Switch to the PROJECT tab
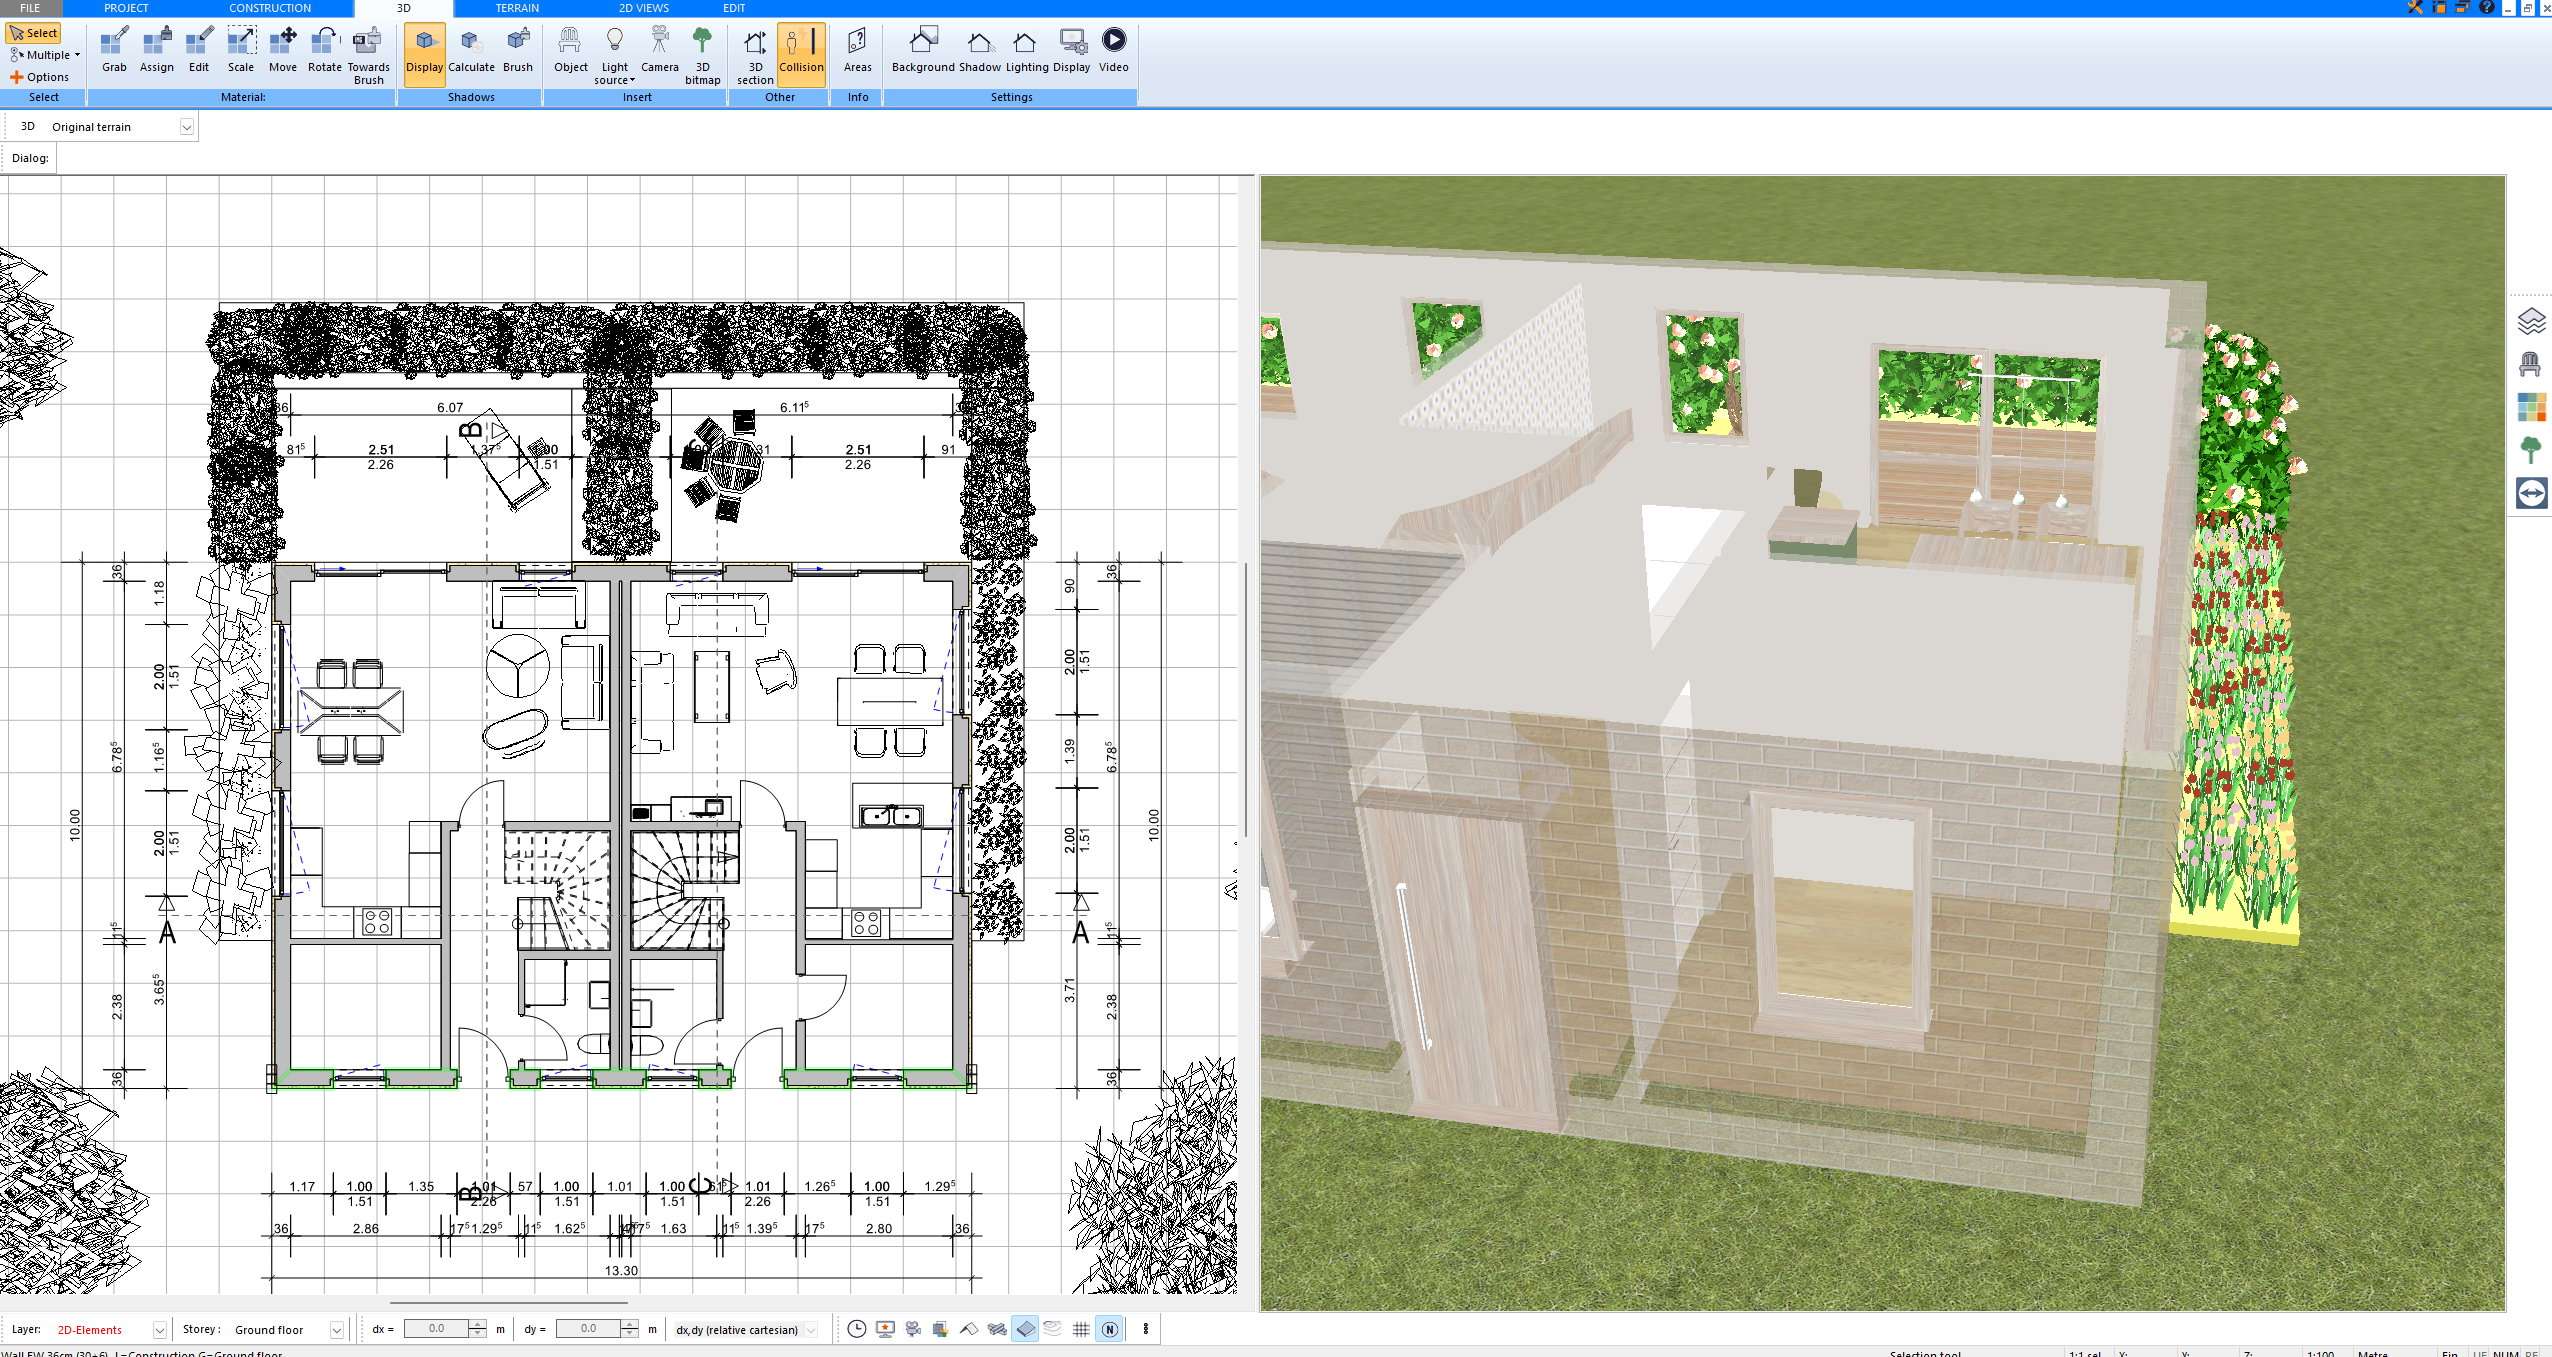The height and width of the screenshot is (1357, 2552). pos(126,7)
